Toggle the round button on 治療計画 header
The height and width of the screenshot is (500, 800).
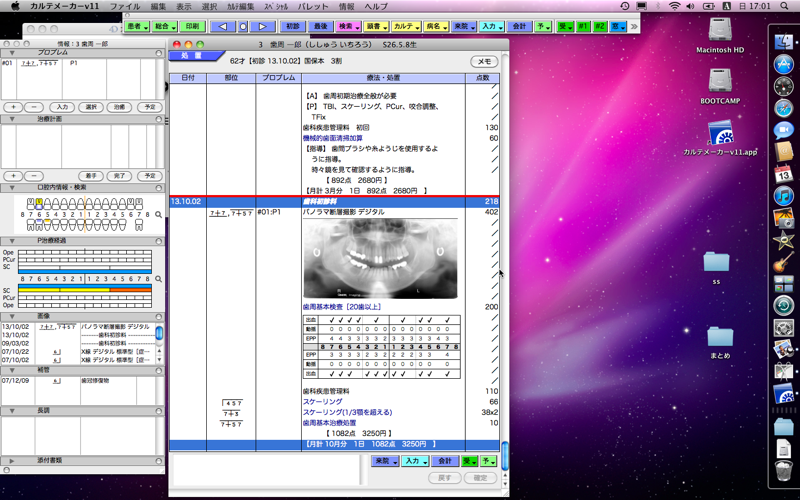tap(158, 119)
